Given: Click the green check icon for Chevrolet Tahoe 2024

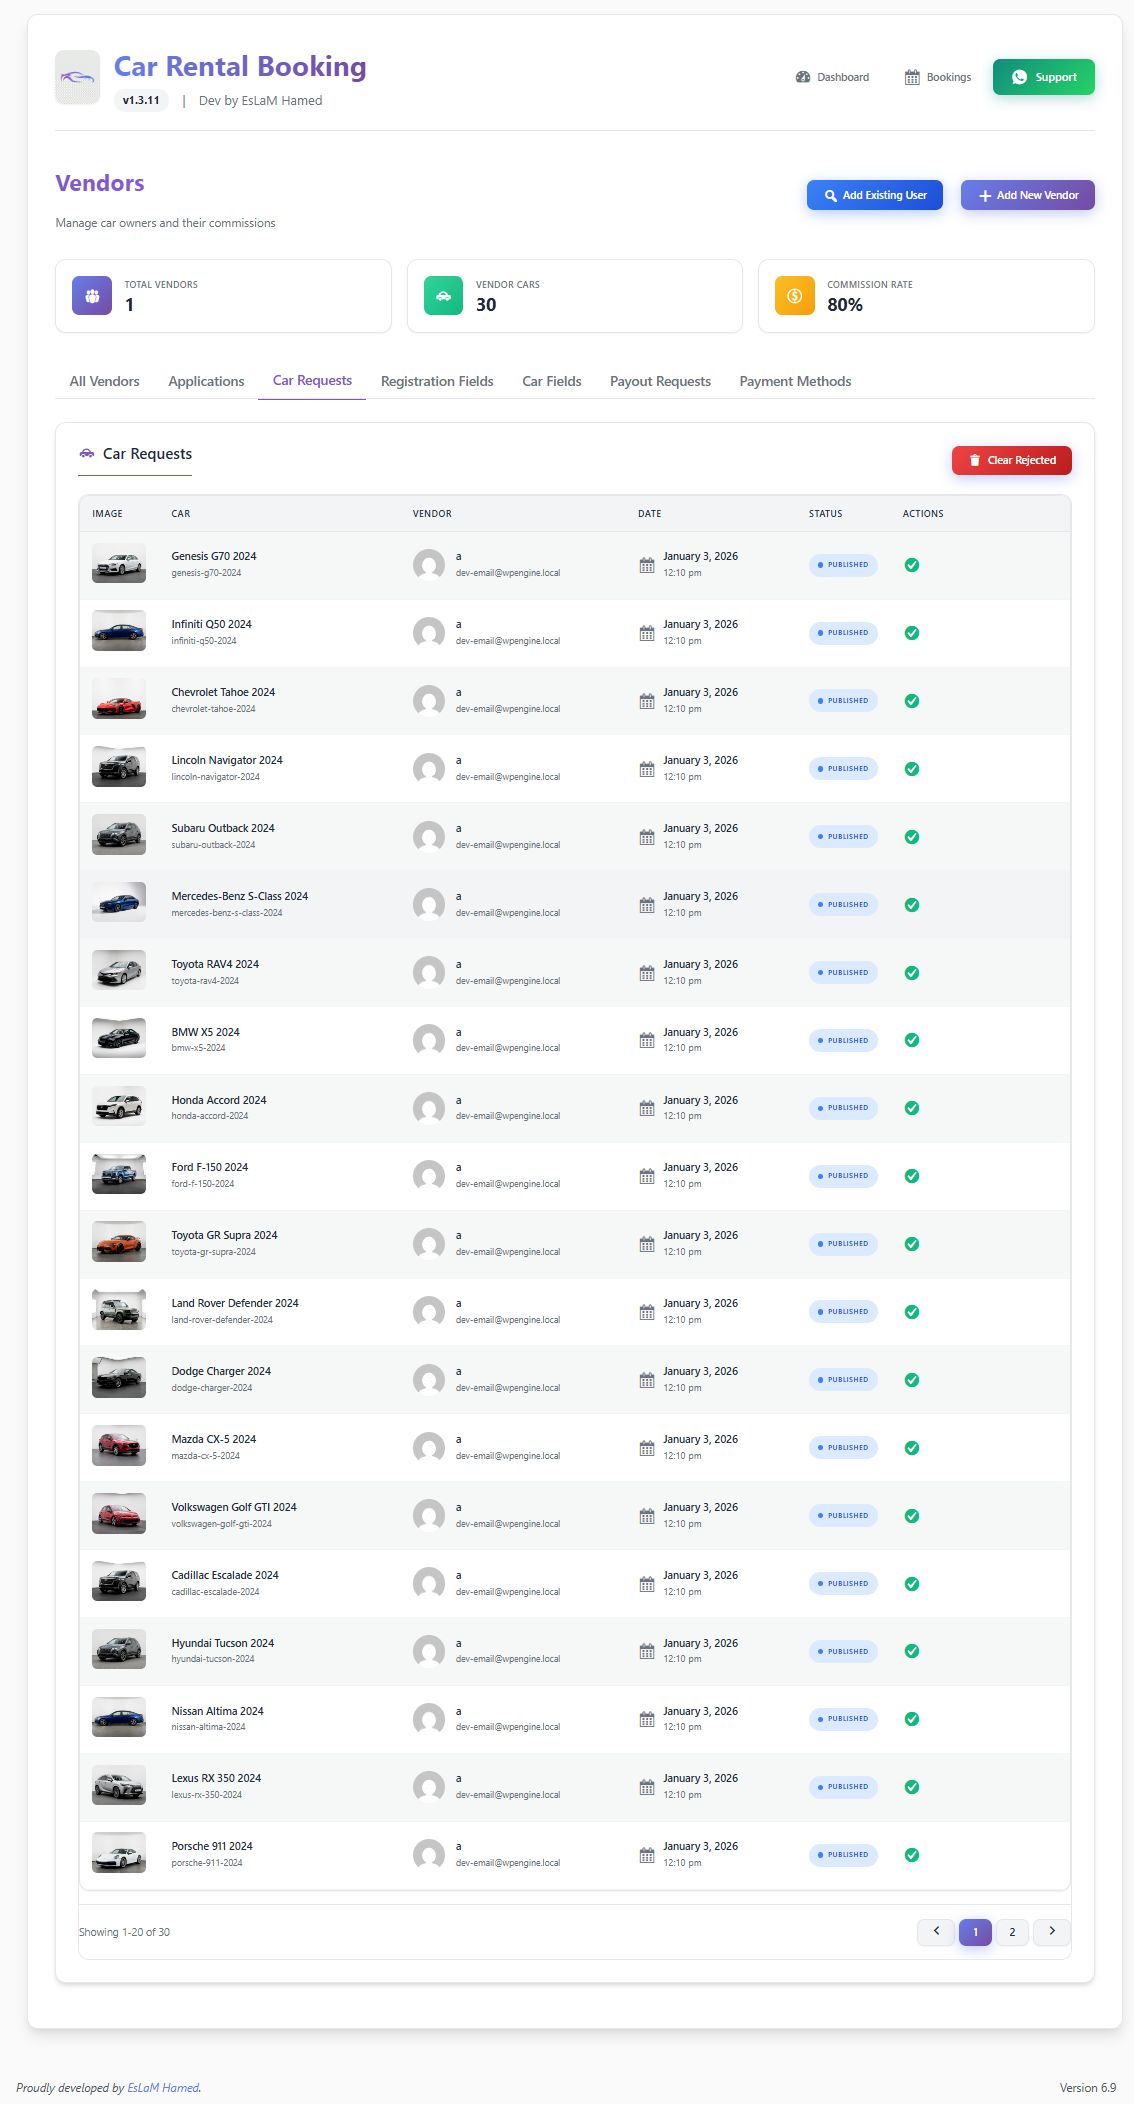Looking at the screenshot, I should click(x=912, y=701).
